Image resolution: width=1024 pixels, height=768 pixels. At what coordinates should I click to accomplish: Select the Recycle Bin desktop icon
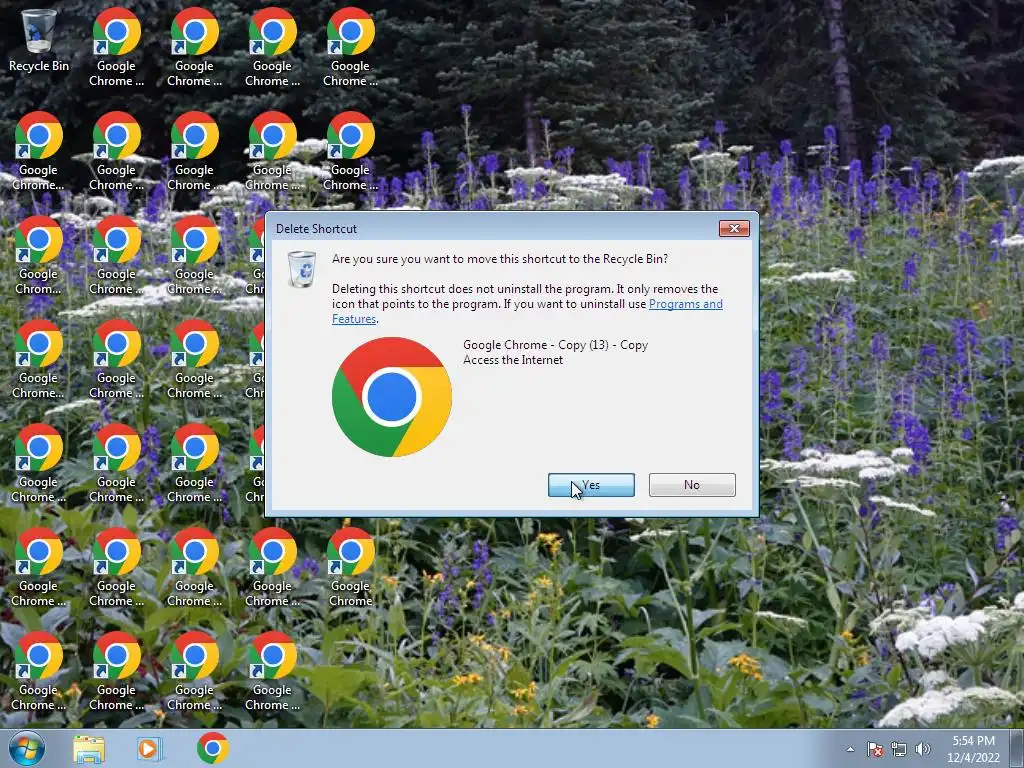[x=39, y=40]
